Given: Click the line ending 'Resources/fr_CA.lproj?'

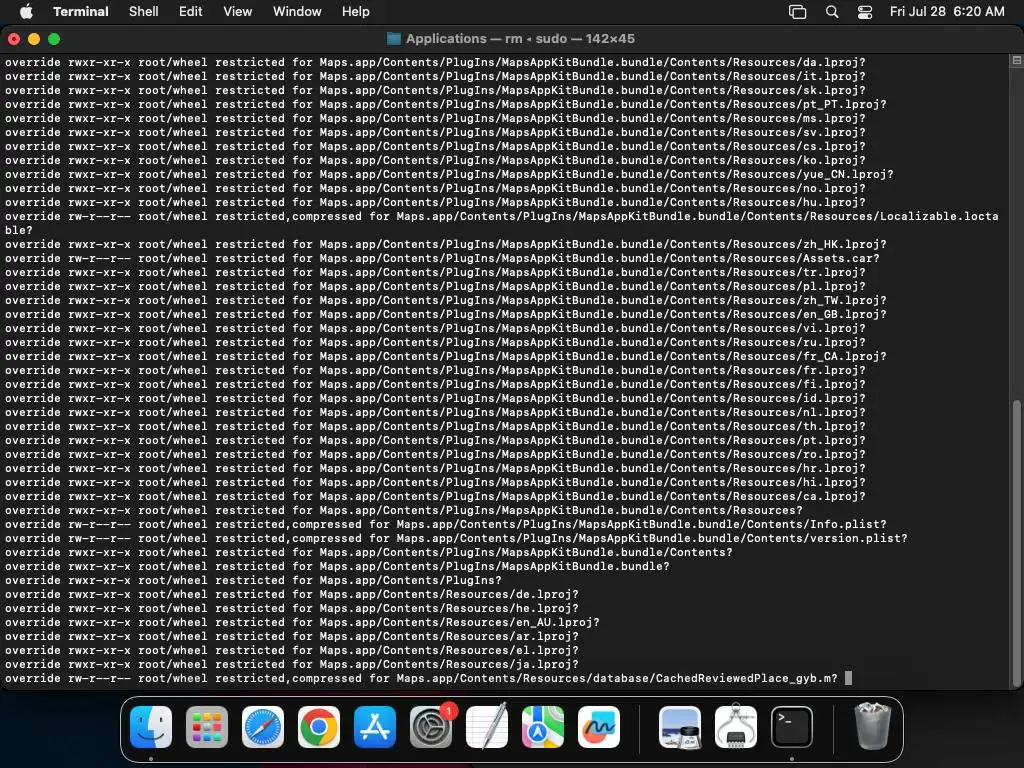Looking at the screenshot, I should tap(445, 357).
